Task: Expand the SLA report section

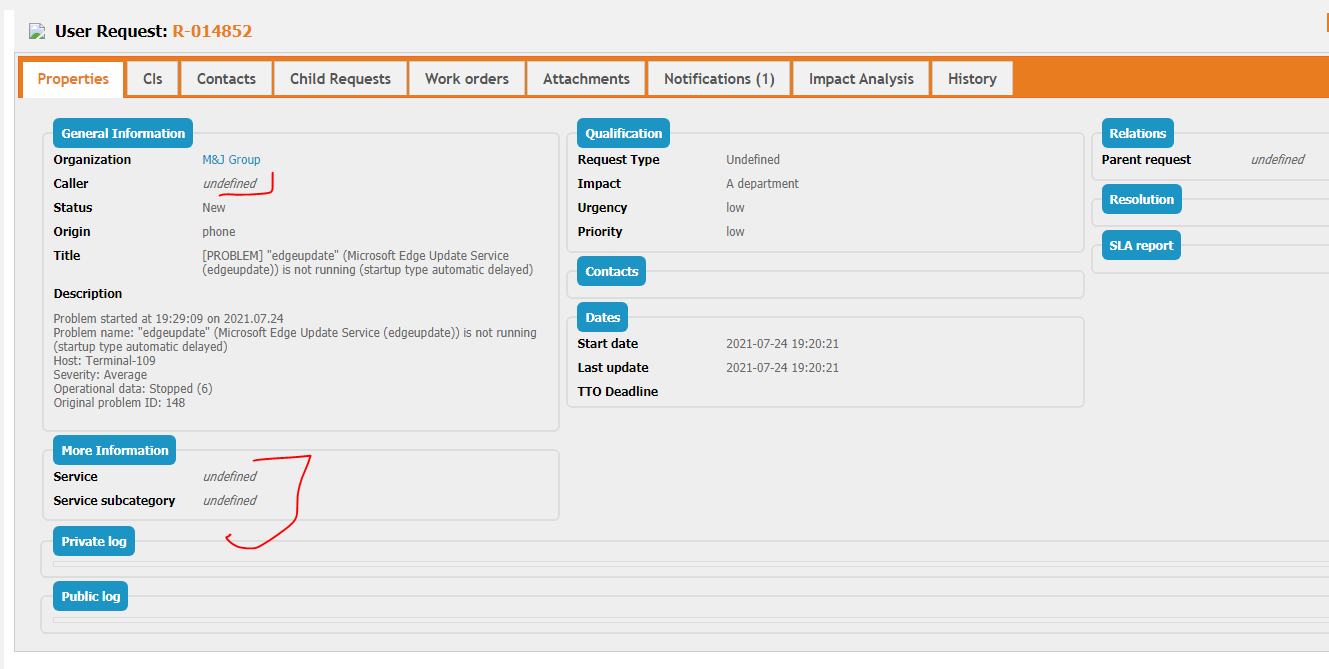Action: coord(1141,244)
